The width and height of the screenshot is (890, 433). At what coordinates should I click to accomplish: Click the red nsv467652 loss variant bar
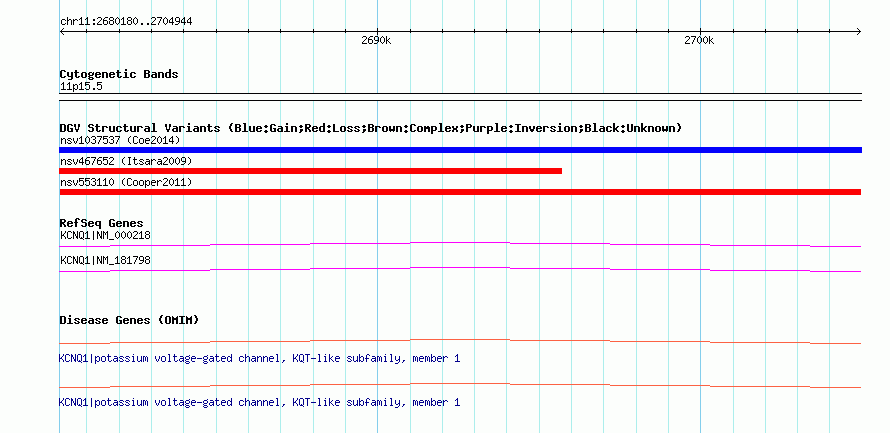pos(310,171)
